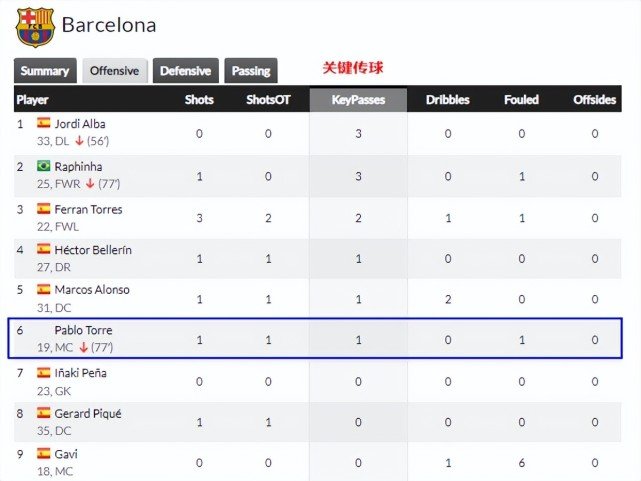Click Raphinha's red substituted-off arrow
This screenshot has height=481, width=641.
pyautogui.click(x=90, y=183)
